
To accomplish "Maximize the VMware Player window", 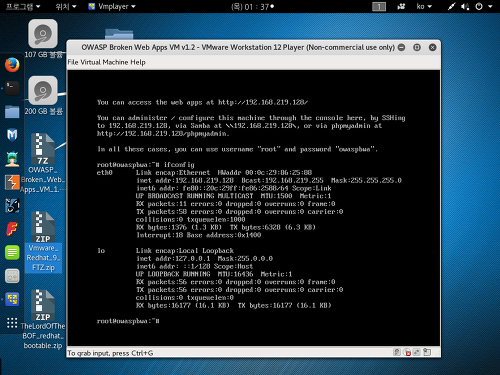I will tap(417, 47).
